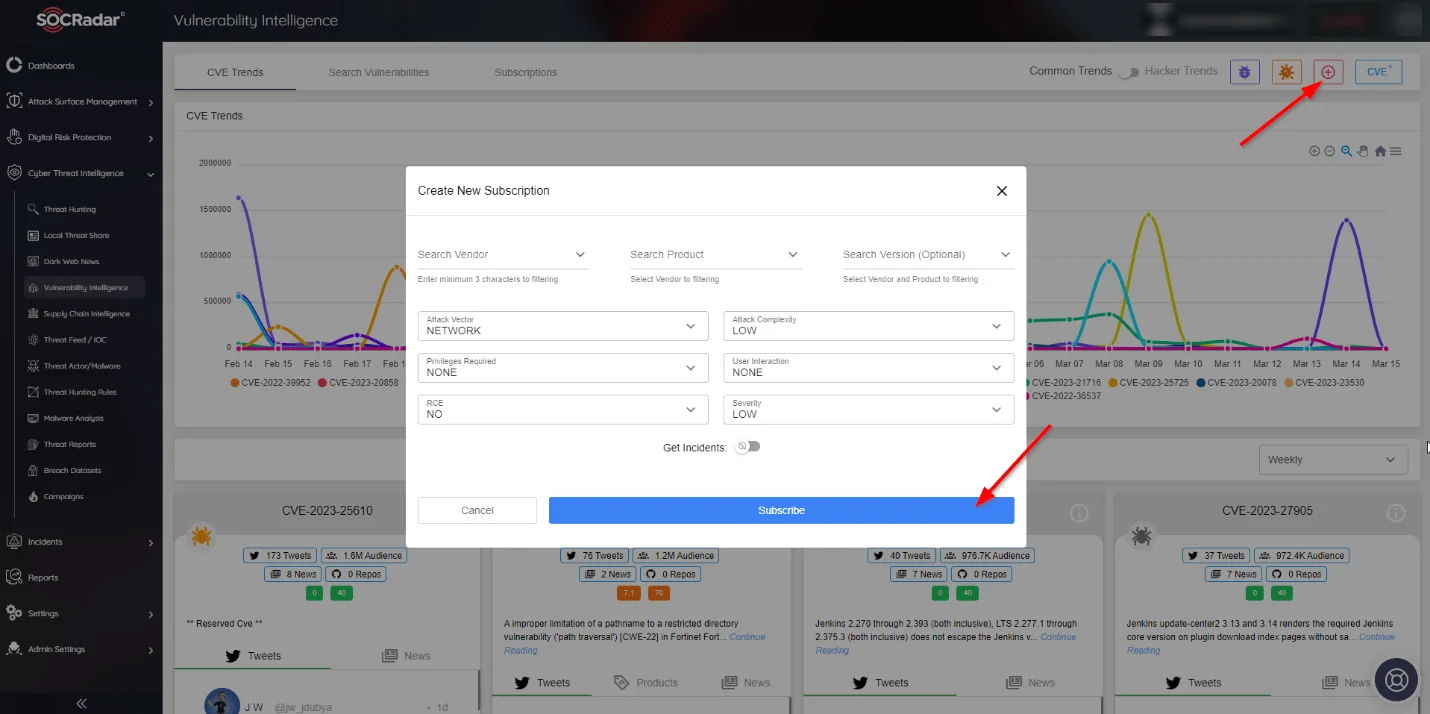Click the purple bug icon button
The height and width of the screenshot is (714, 1430).
pyautogui.click(x=1244, y=71)
